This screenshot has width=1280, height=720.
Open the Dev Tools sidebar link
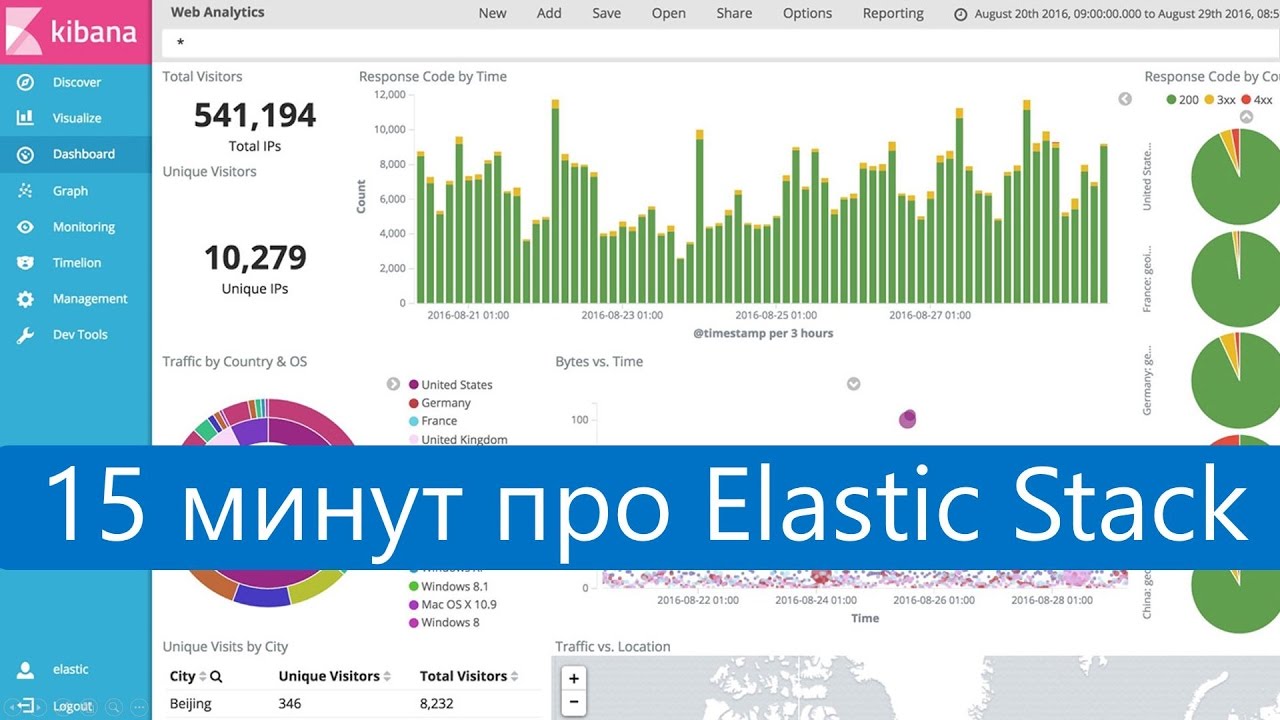[80, 335]
